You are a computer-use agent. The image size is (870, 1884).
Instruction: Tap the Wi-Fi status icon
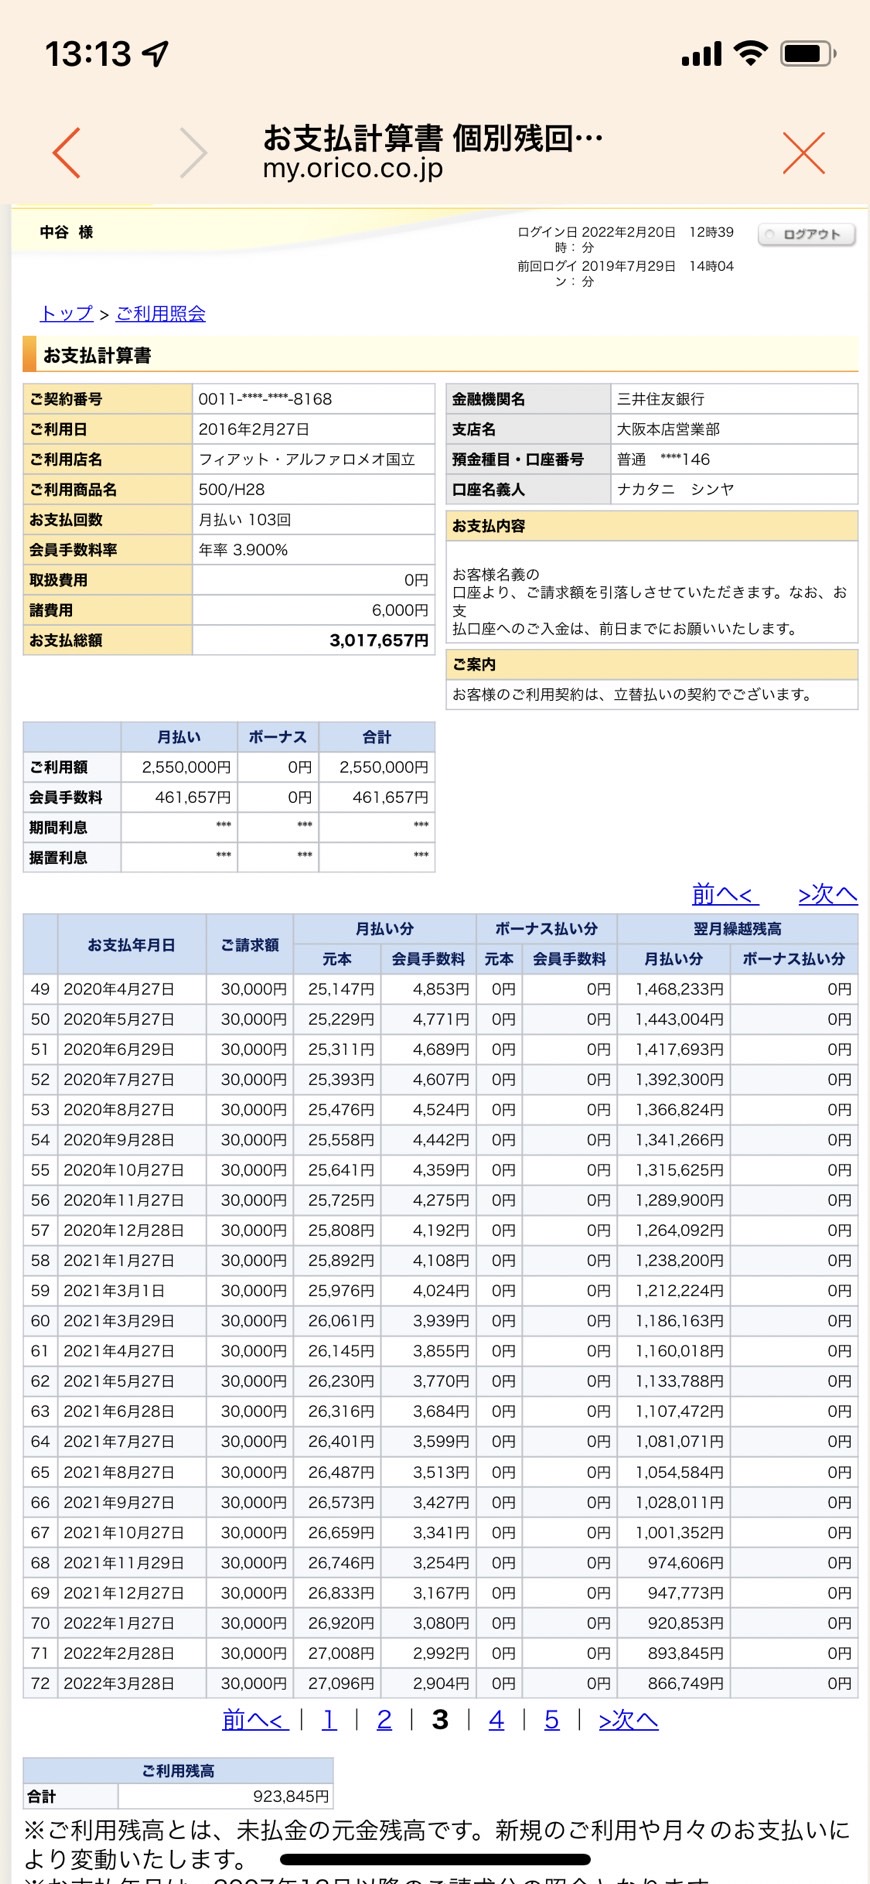(750, 53)
